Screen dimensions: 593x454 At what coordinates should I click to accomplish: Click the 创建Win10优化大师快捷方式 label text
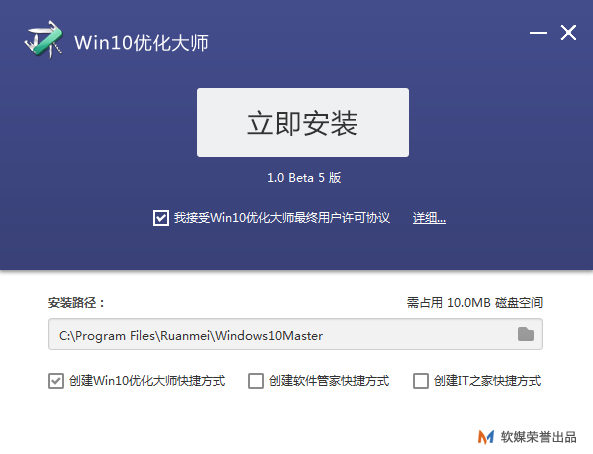point(147,381)
